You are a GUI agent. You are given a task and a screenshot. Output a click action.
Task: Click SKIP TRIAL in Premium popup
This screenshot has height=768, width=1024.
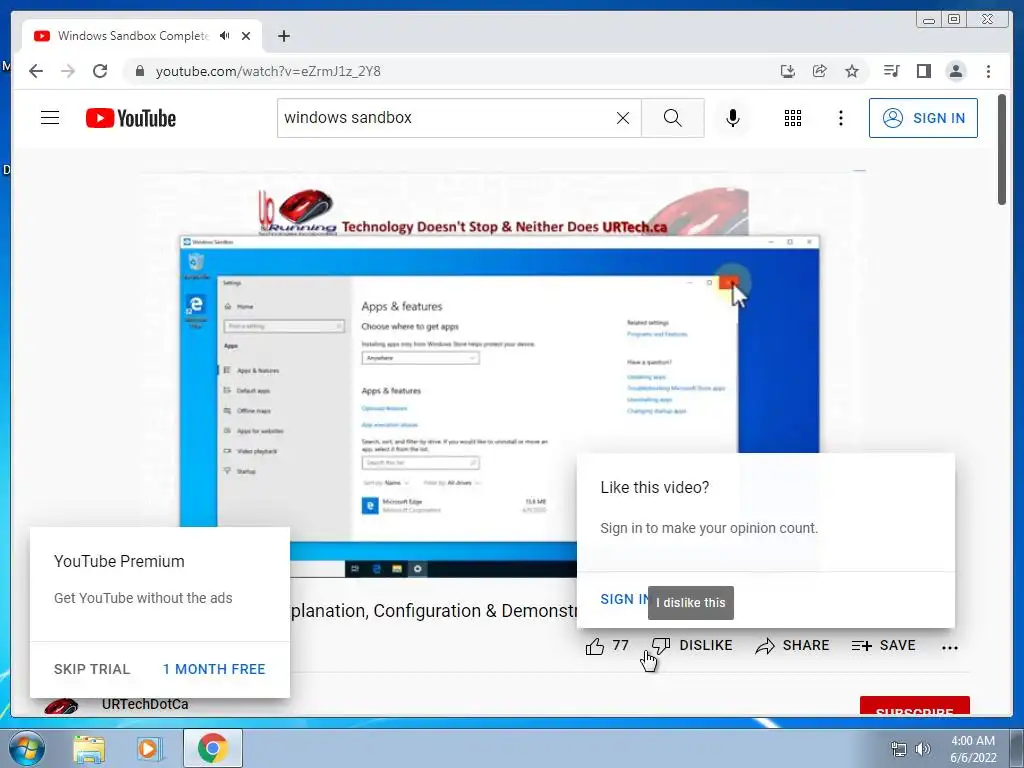[x=92, y=669]
